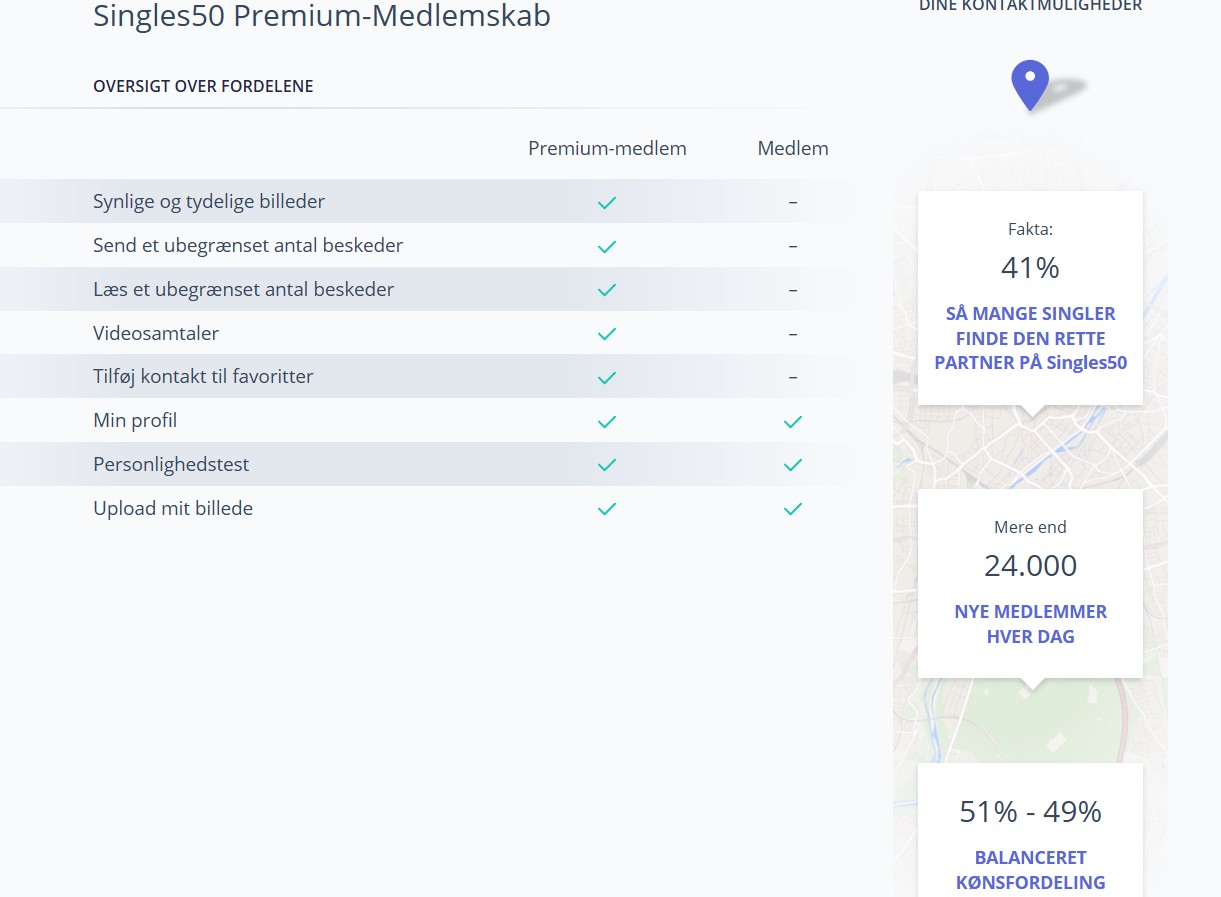Screen dimensions: 1221x897
Task: Click the Min profil feature label
Action: point(135,420)
